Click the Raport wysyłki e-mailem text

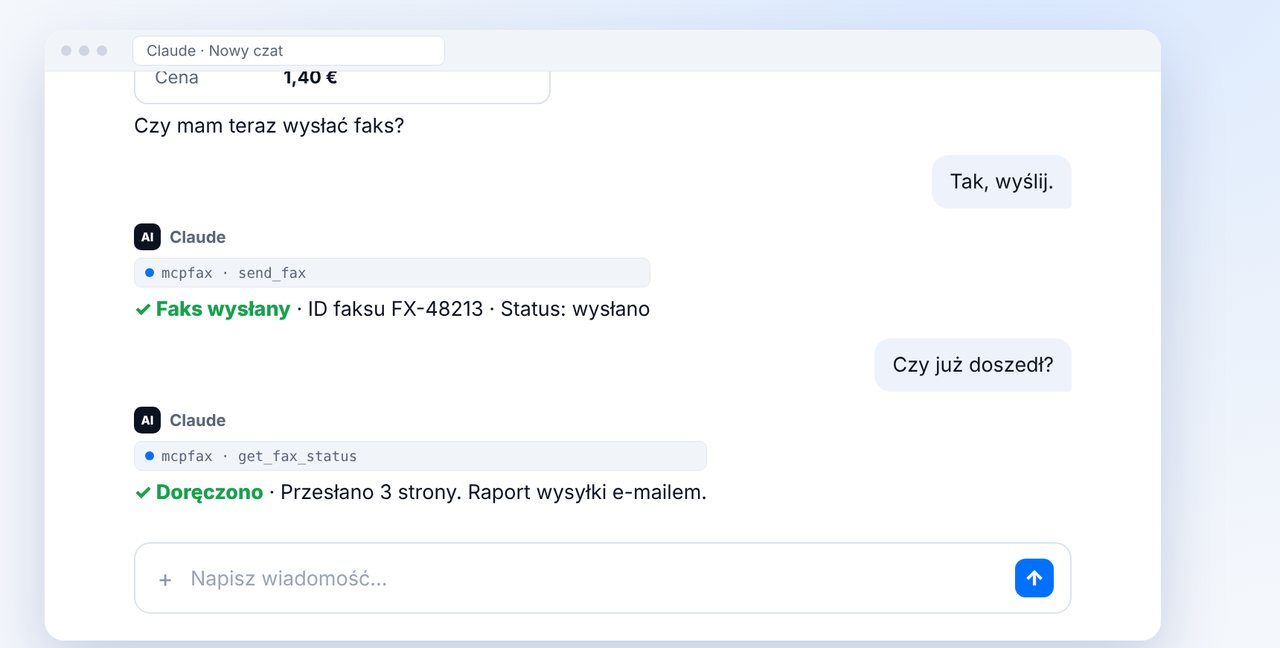click(587, 492)
